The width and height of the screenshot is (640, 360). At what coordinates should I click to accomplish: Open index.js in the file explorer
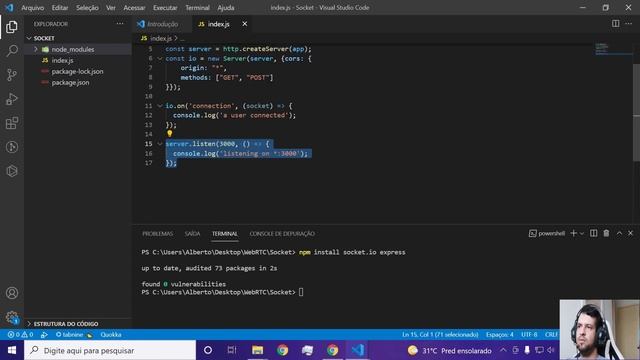point(62,60)
